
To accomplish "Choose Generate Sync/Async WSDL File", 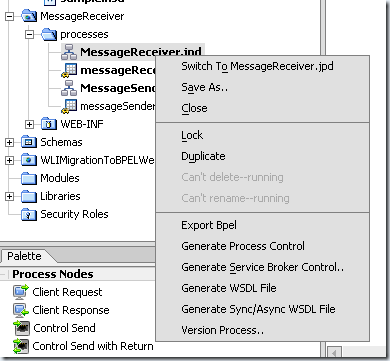I will [263, 309].
